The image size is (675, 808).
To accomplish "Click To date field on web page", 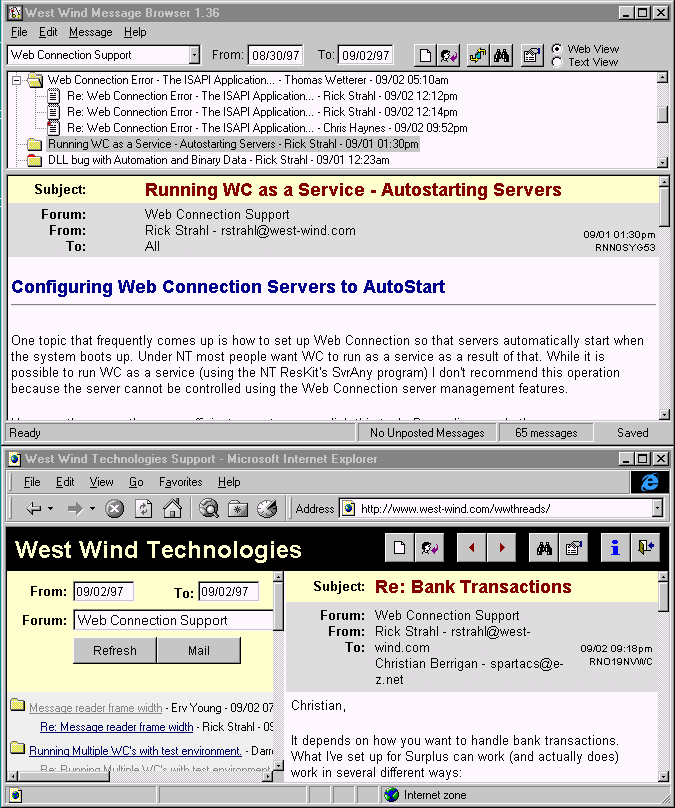I will coord(228,592).
